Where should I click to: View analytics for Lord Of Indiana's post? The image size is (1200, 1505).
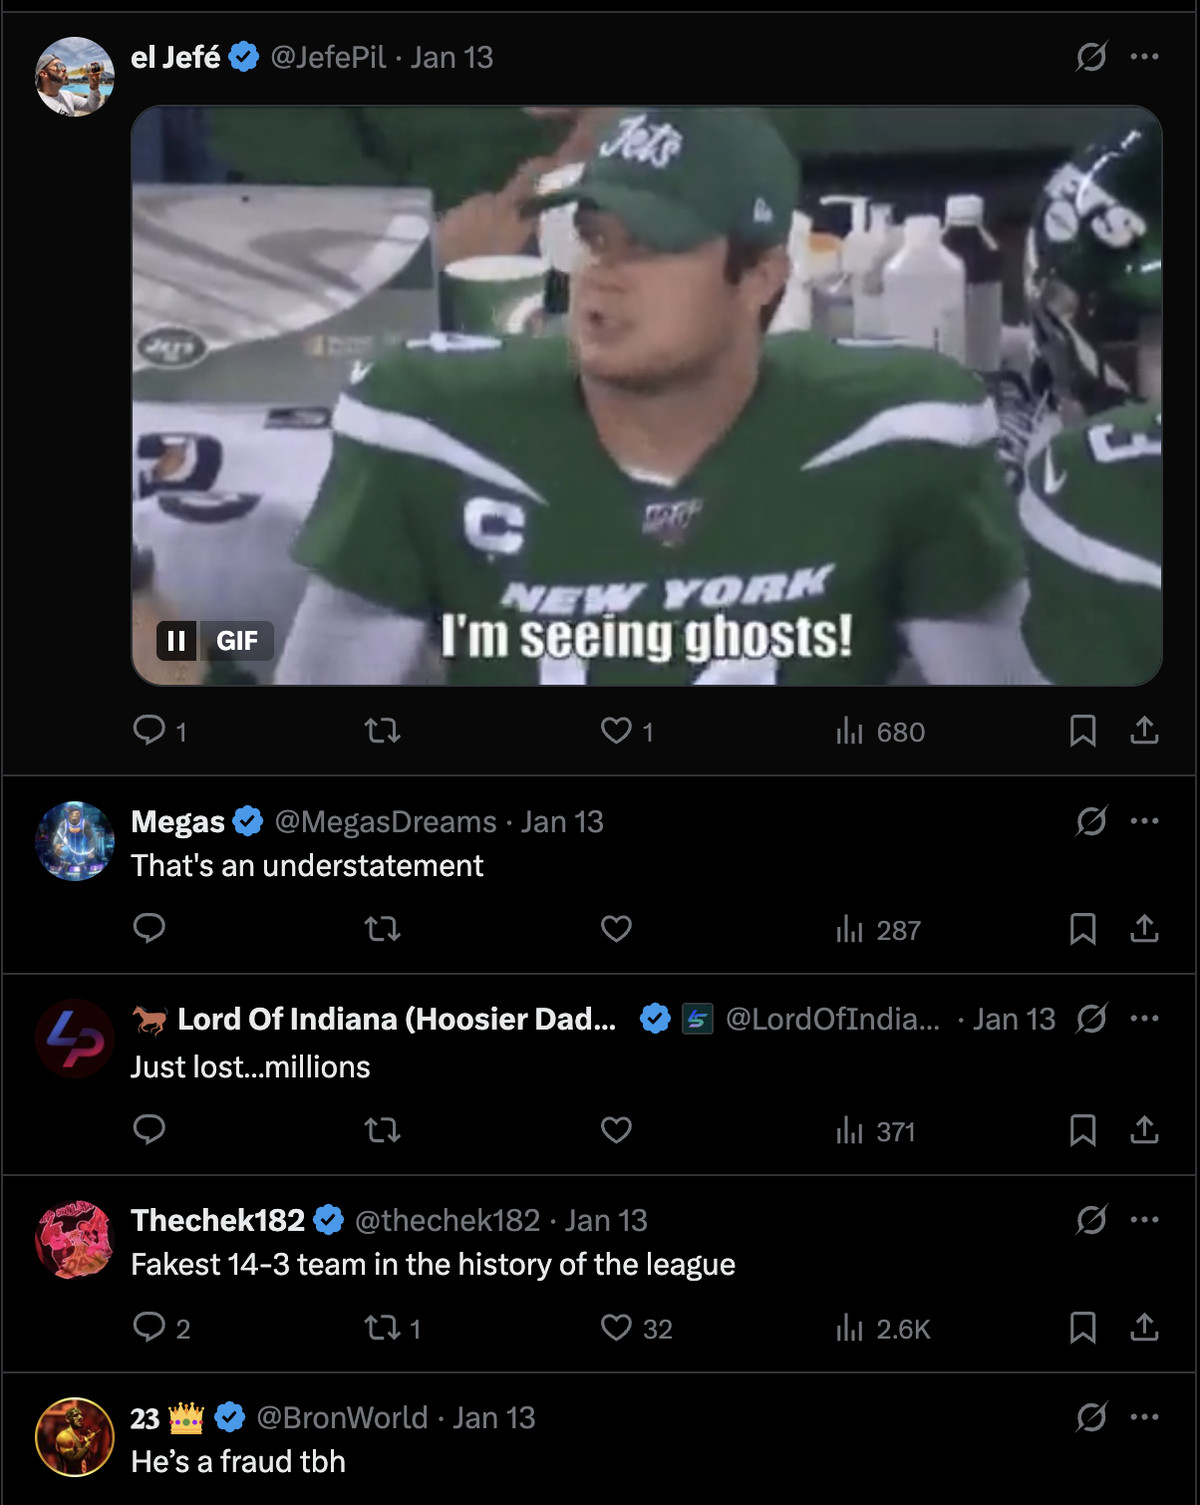pos(876,1131)
